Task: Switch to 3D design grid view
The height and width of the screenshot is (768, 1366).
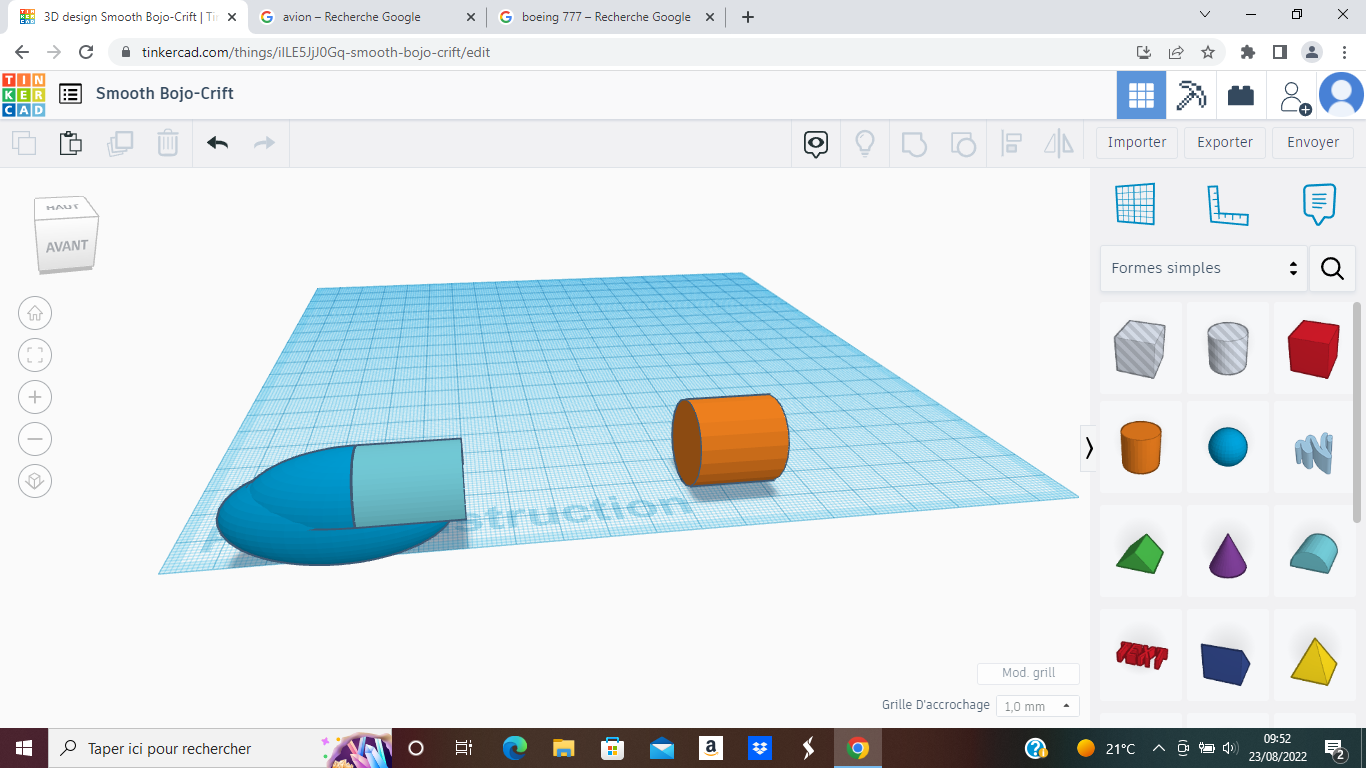Action: pos(1141,95)
